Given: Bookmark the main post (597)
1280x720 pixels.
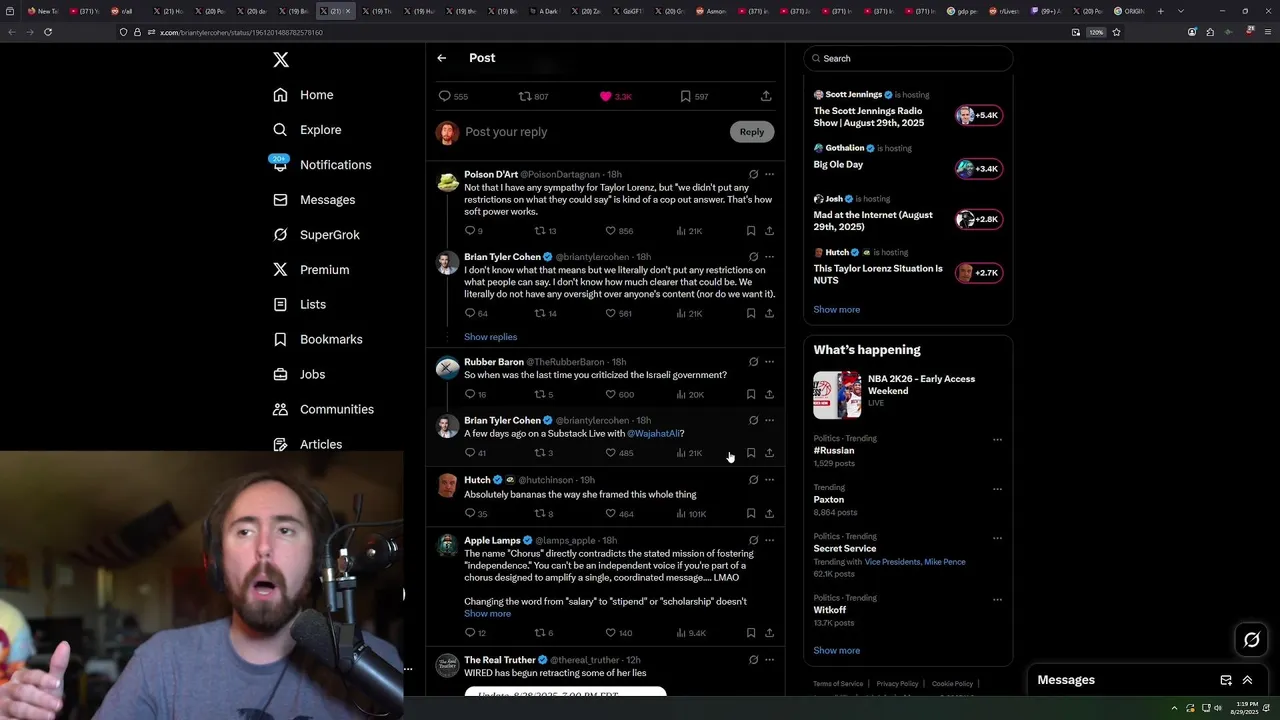Looking at the screenshot, I should (694, 96).
